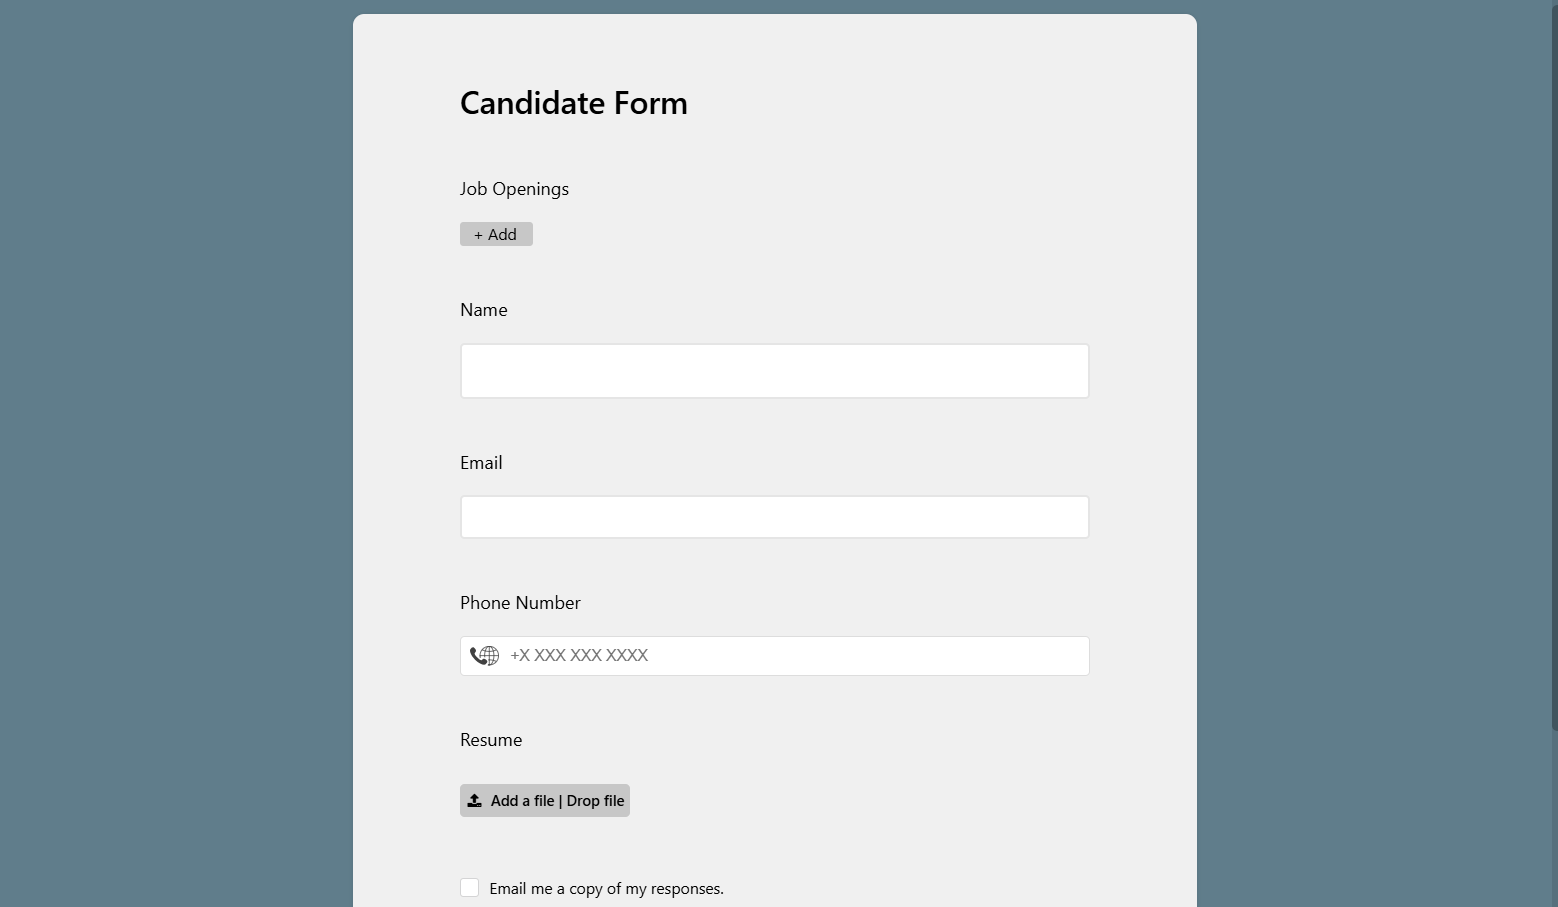Click the blue-gray page background left of form

pyautogui.click(x=175, y=450)
